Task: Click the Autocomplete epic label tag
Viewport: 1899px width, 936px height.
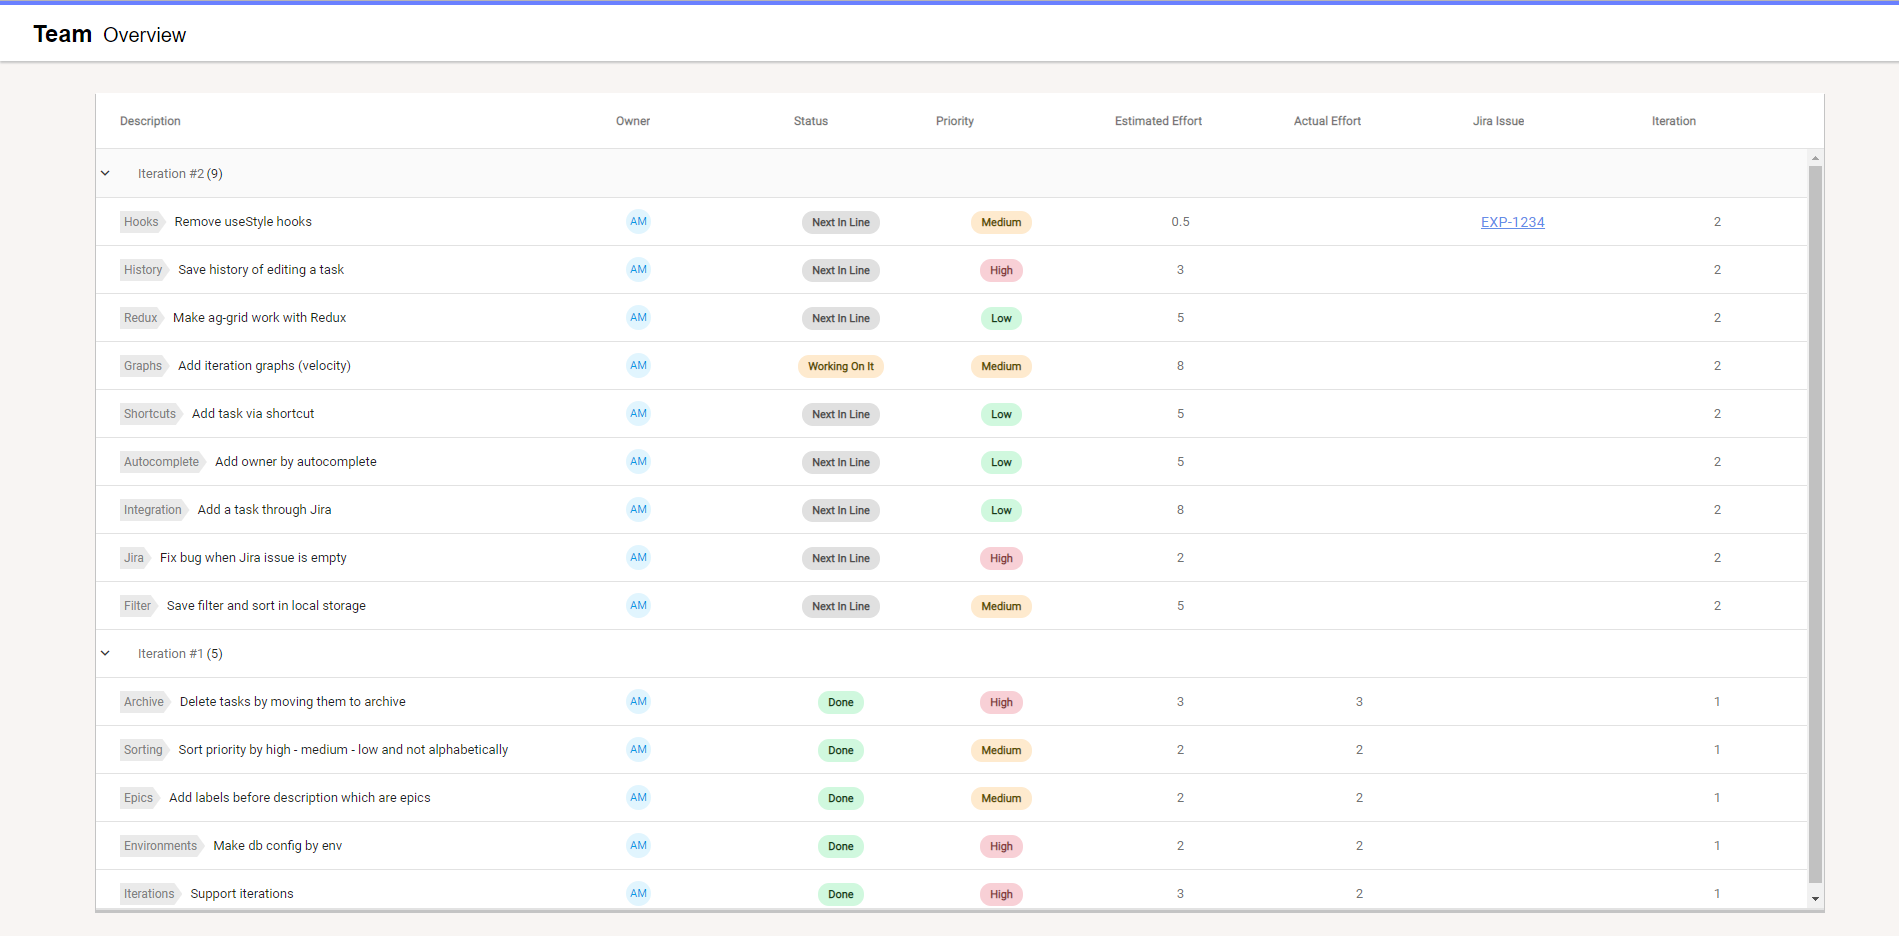Action: [x=163, y=462]
